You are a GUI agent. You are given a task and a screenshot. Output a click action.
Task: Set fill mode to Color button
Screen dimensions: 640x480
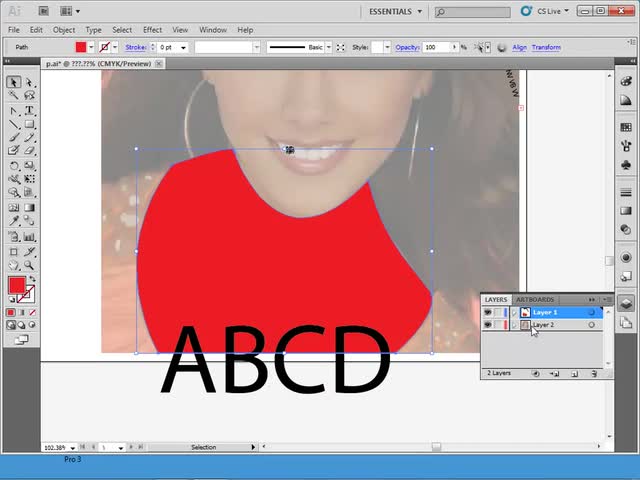pos(11,313)
